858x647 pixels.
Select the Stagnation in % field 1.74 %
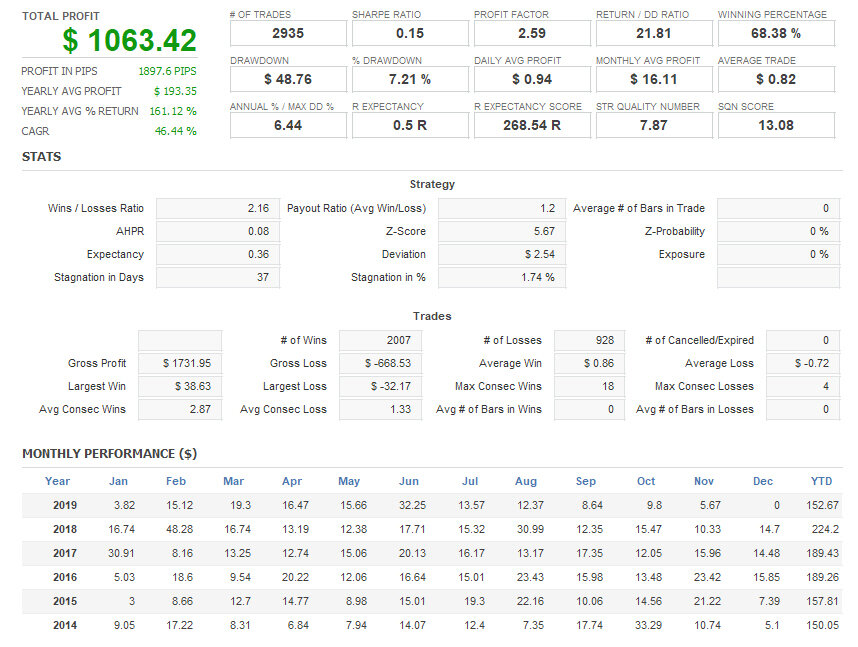(x=502, y=278)
